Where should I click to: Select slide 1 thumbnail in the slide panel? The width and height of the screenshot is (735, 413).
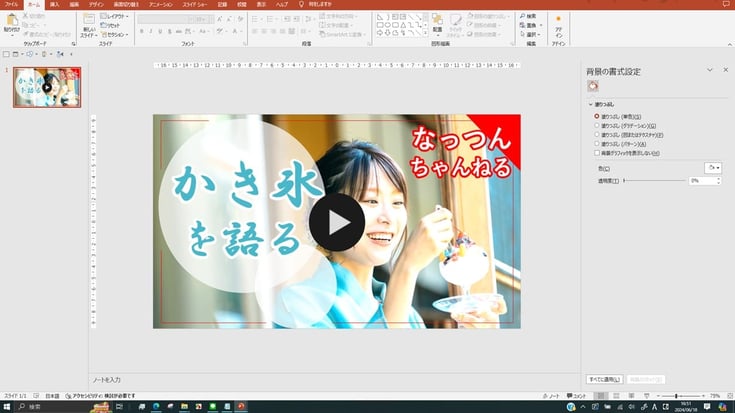(x=47, y=87)
